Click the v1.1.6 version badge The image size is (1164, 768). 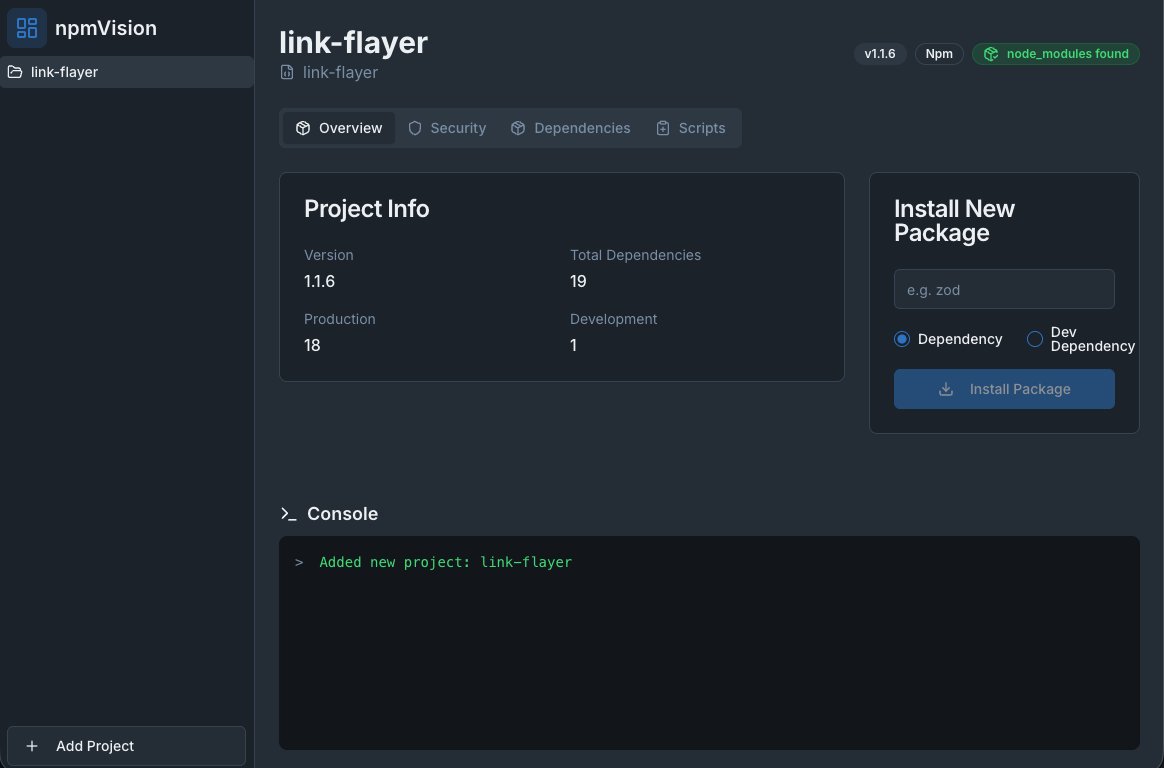pyautogui.click(x=880, y=53)
